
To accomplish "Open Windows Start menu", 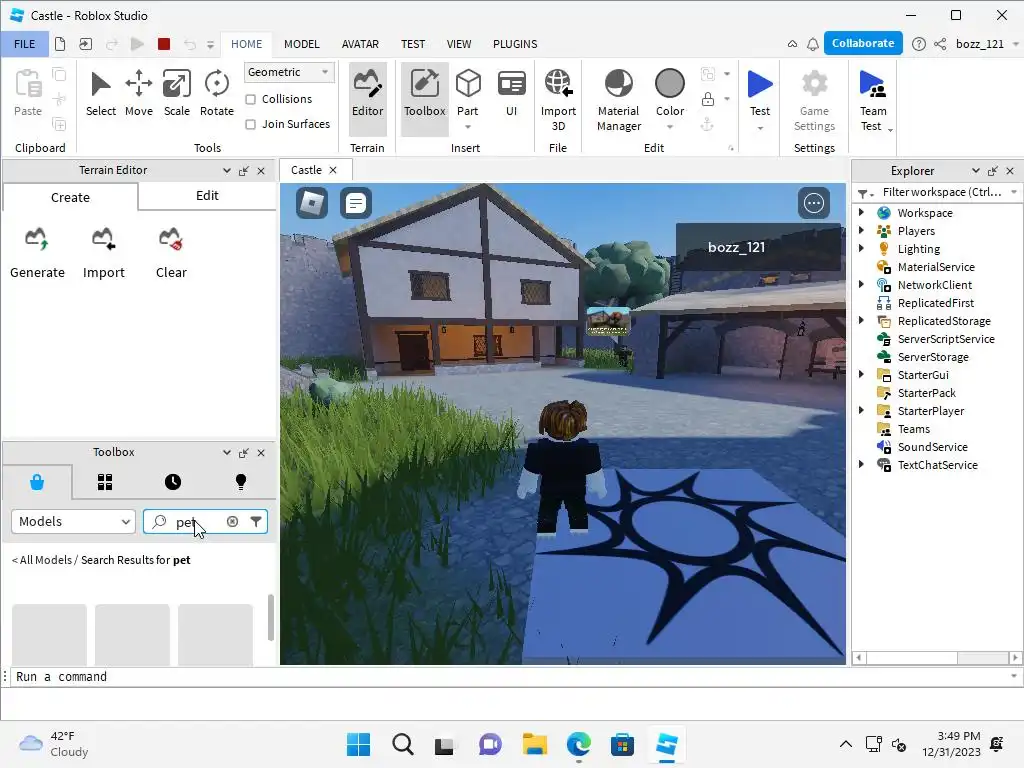I will coord(358,744).
